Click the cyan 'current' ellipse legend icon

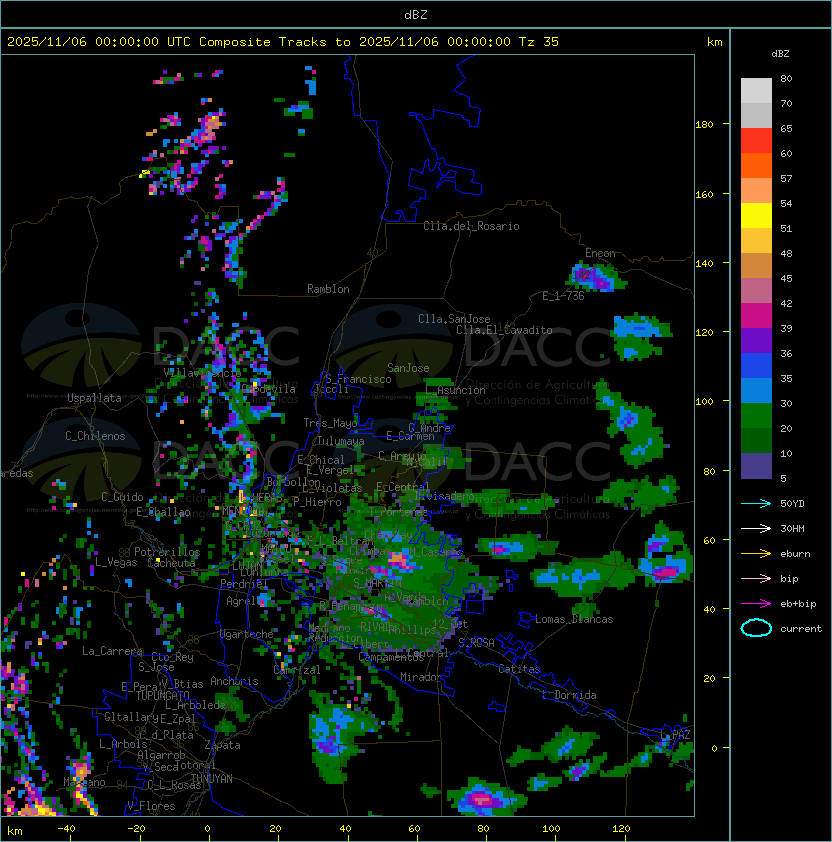click(x=756, y=628)
